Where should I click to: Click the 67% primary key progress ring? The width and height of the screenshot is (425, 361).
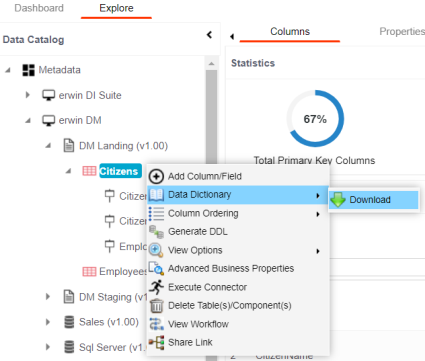click(315, 118)
